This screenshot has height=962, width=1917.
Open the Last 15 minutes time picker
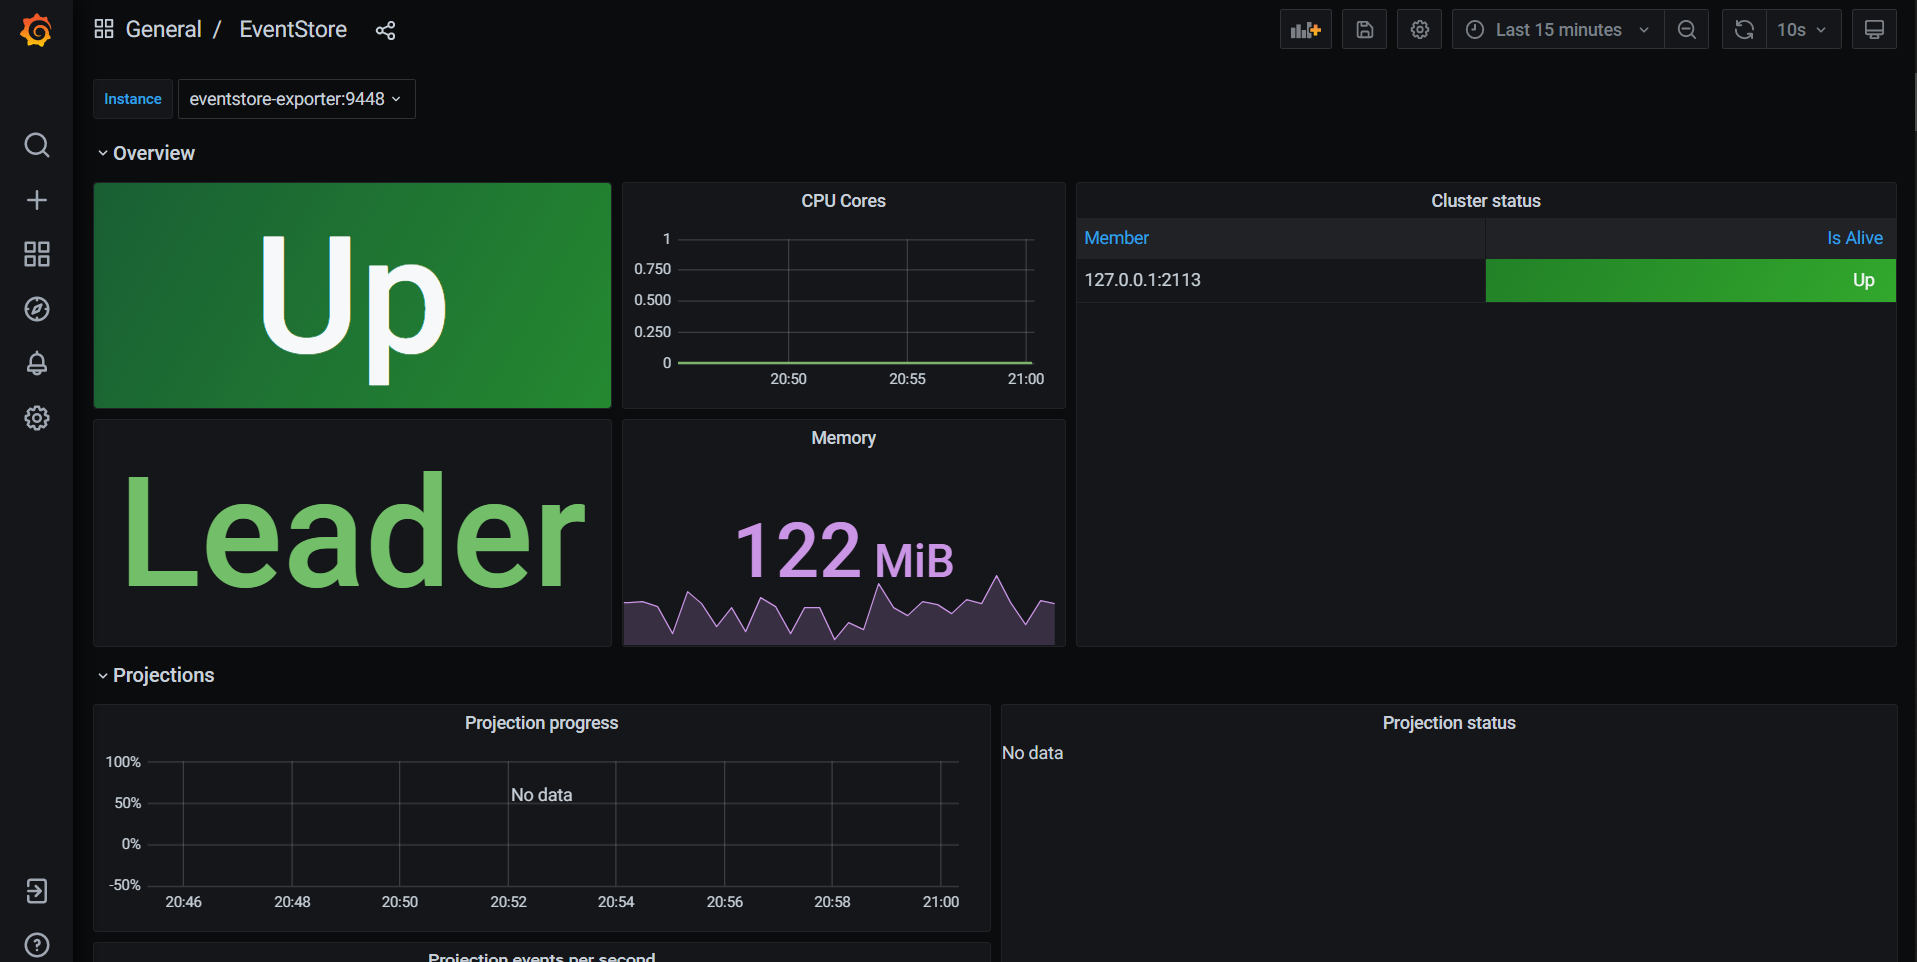pyautogui.click(x=1558, y=30)
